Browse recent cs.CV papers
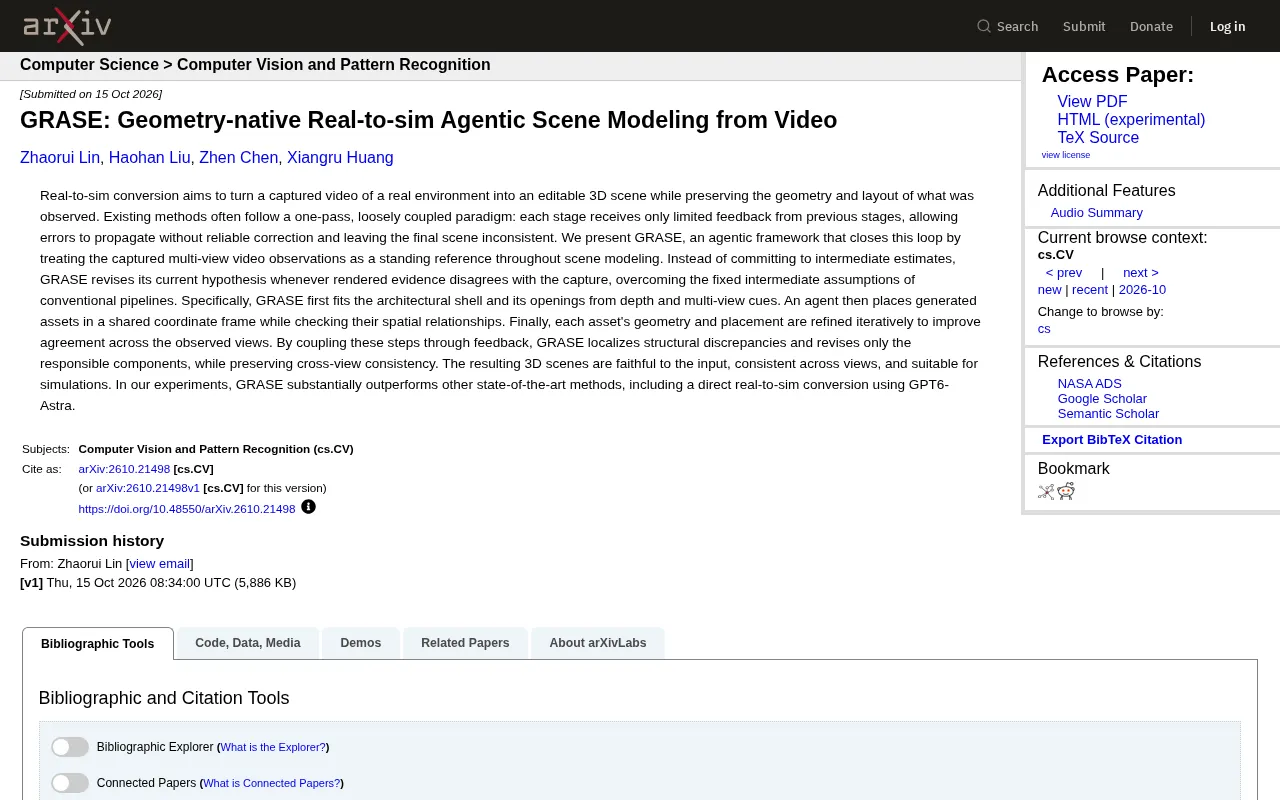Screen dimensions: 1280x800 [x=1090, y=290]
